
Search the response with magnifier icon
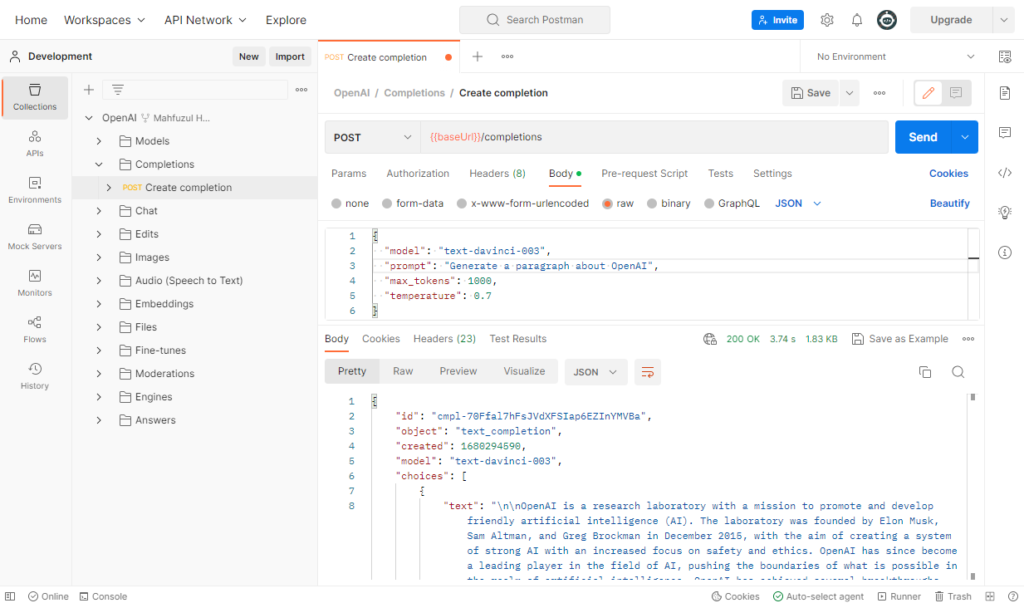[957, 372]
